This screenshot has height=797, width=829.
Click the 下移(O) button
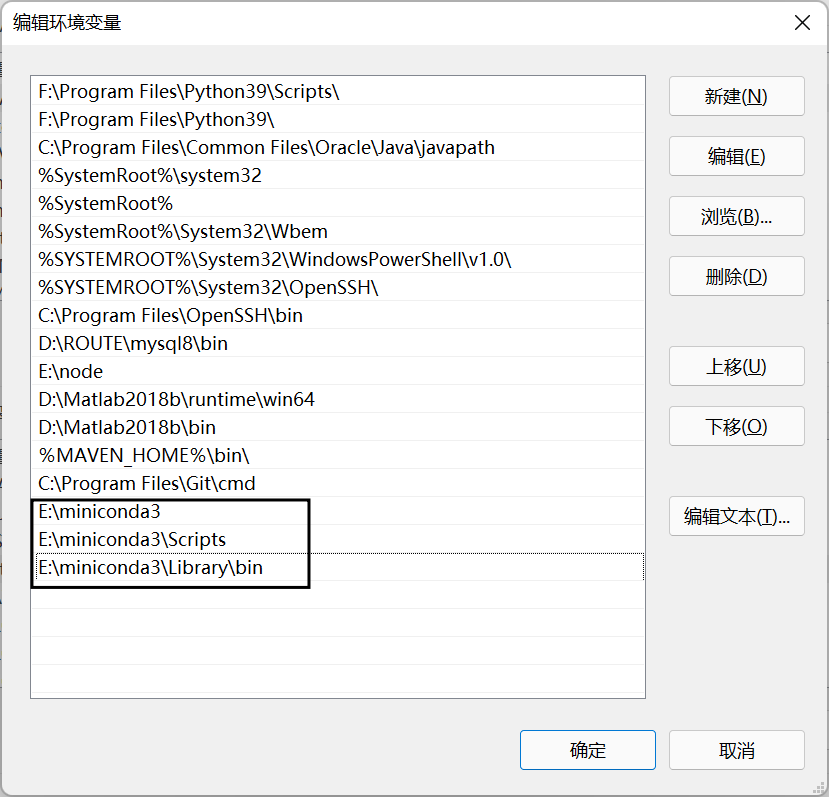click(x=736, y=426)
